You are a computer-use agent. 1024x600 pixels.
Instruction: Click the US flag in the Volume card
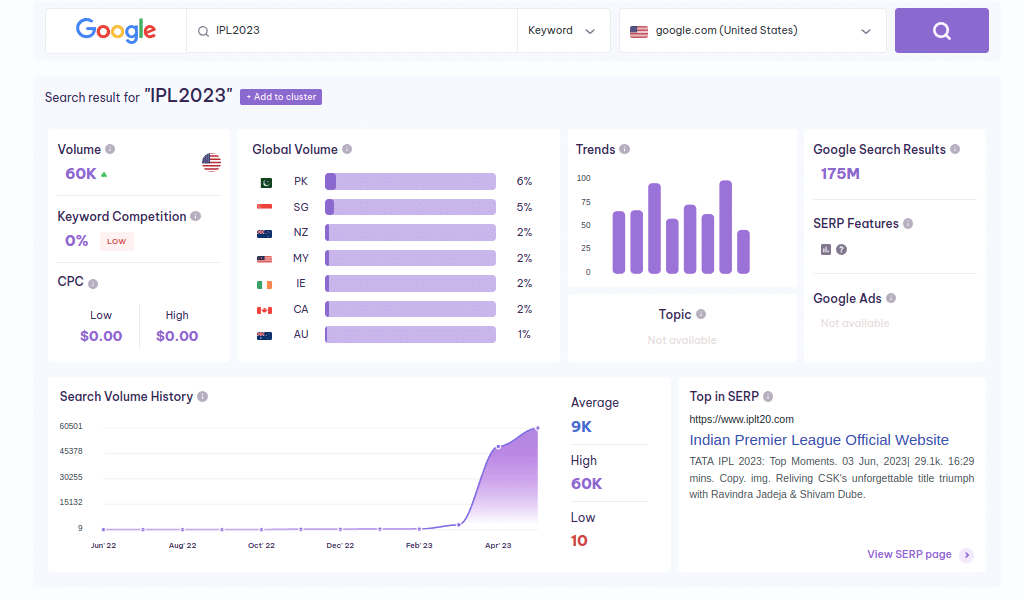click(212, 162)
